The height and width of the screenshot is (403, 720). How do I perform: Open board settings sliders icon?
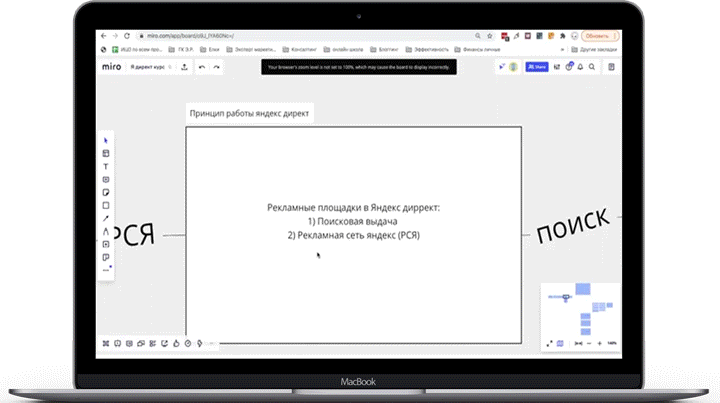(x=557, y=67)
